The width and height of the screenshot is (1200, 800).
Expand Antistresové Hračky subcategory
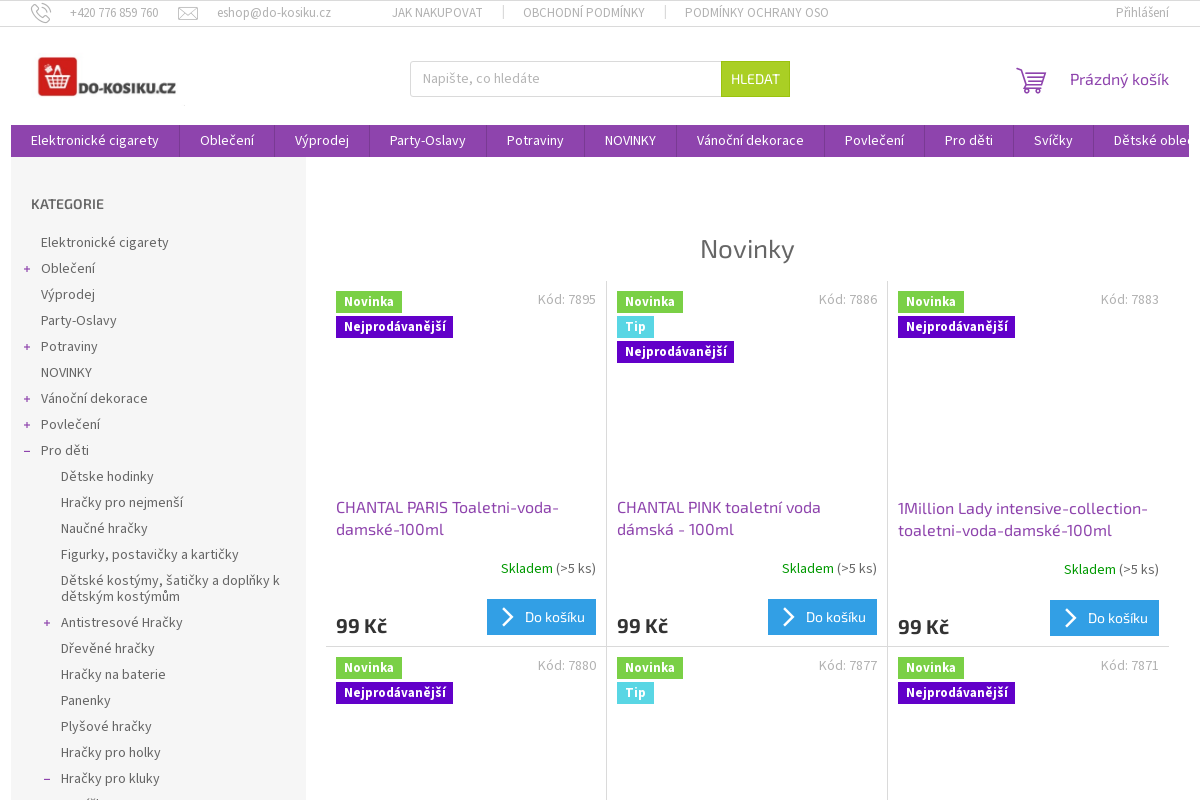point(47,623)
